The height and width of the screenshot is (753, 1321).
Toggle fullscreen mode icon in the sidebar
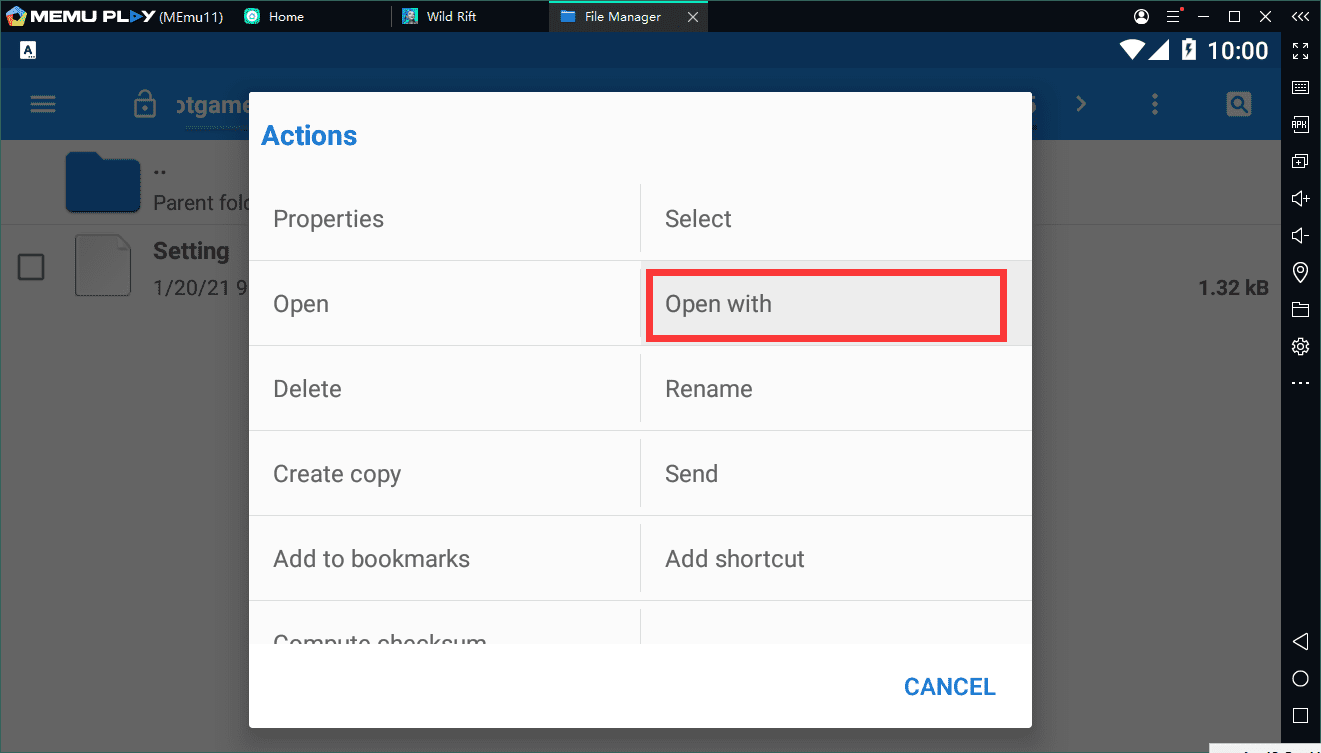pos(1300,51)
